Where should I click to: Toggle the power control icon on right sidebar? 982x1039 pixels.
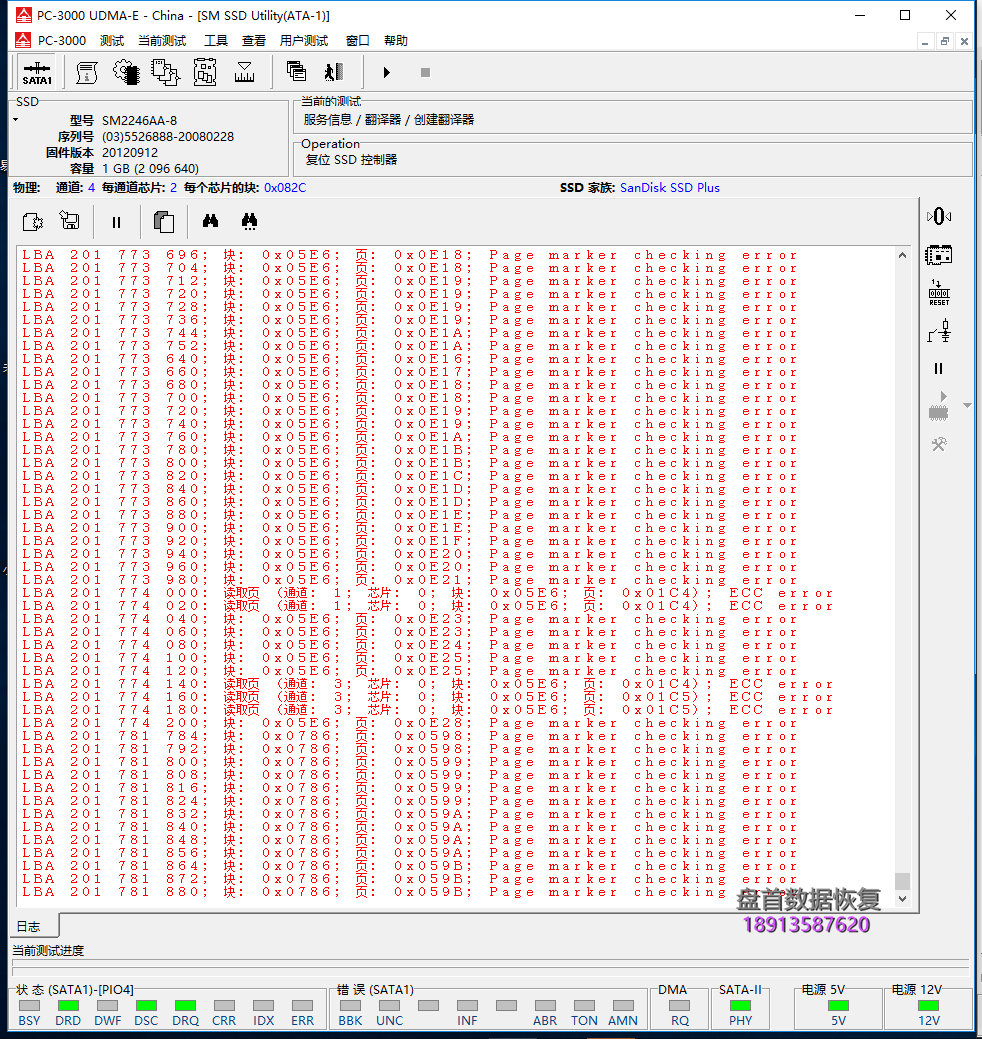[939, 215]
